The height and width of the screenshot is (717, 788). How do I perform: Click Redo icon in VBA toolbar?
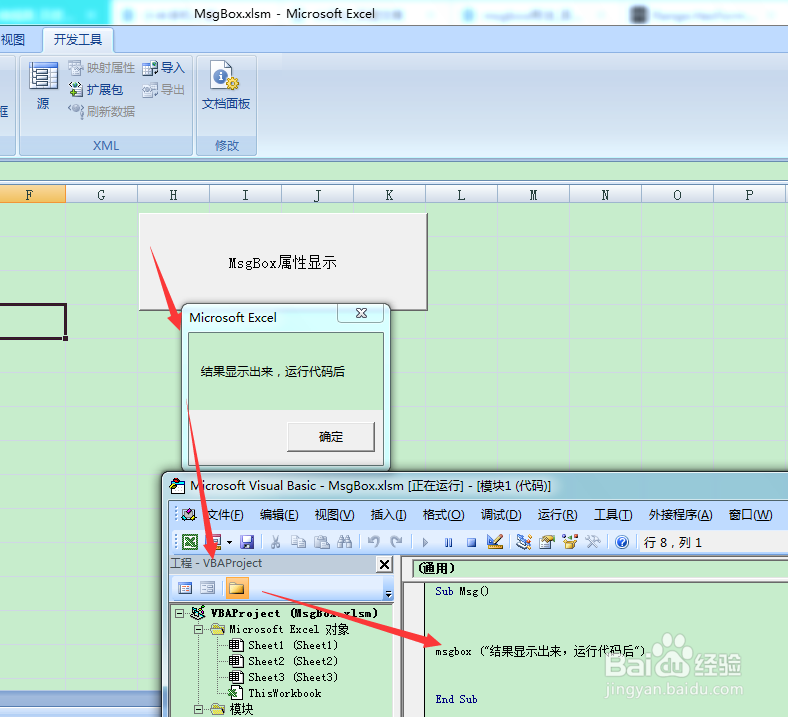[397, 542]
